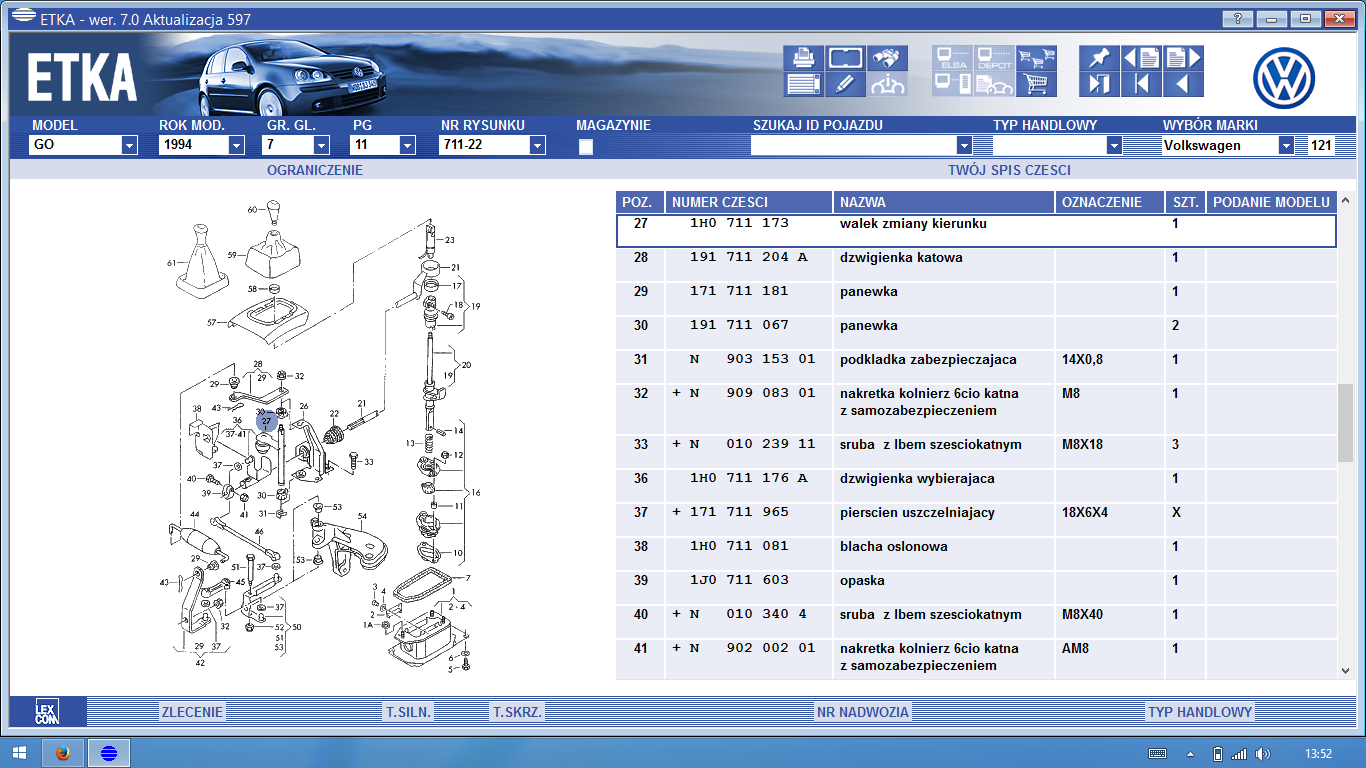Click the pencil edit icon

pyautogui.click(x=845, y=84)
